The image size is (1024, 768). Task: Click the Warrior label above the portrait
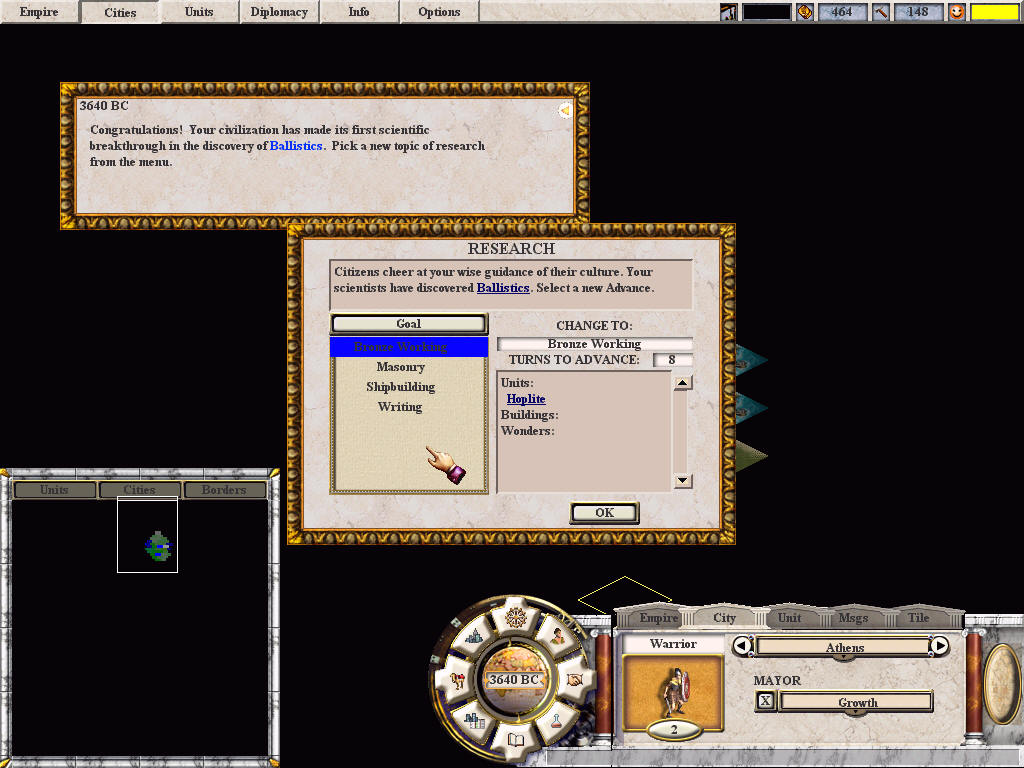pos(673,644)
